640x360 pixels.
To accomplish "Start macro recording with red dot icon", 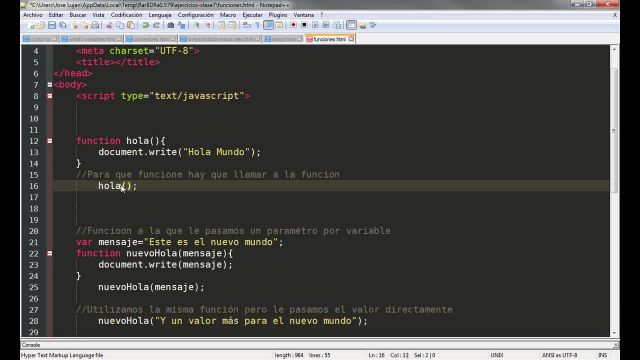I will (293, 25).
